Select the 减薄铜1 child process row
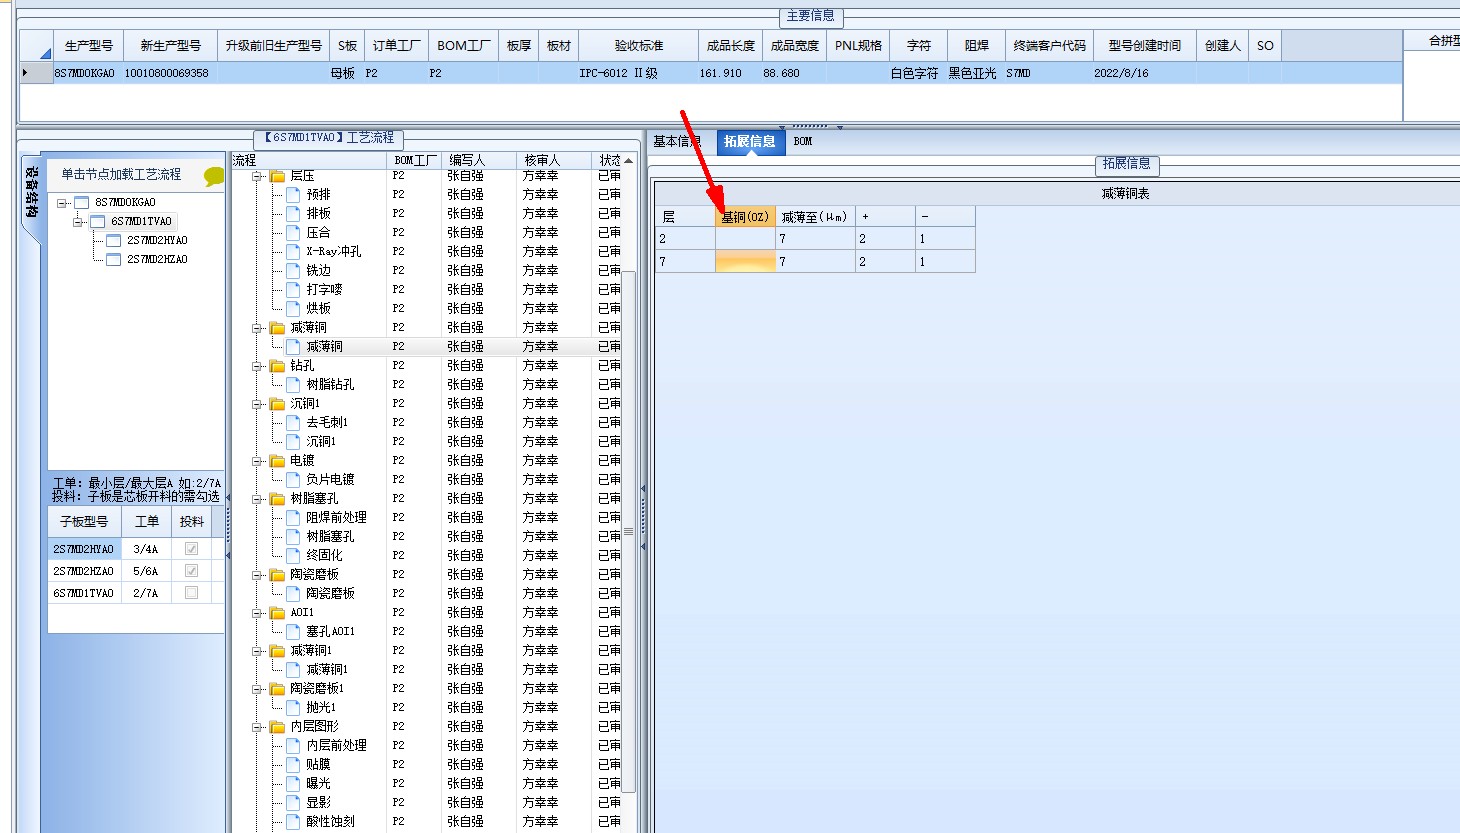1460x833 pixels. [427, 669]
